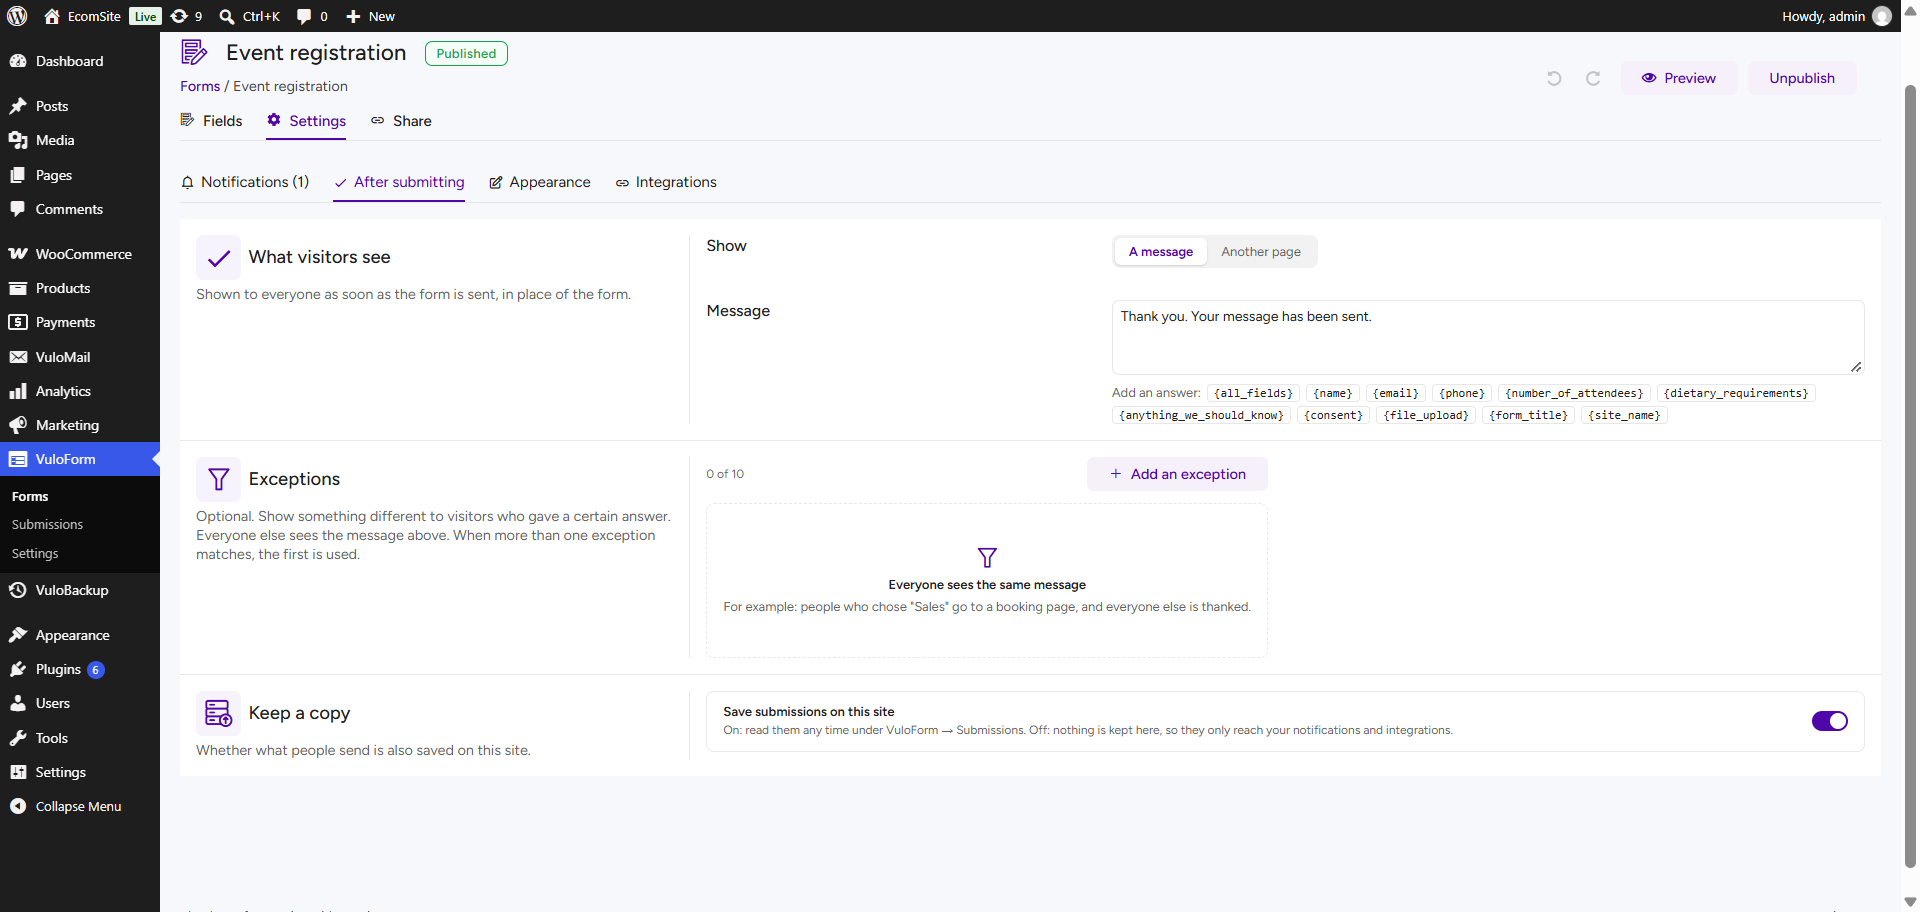Open Settings under VuloForm submenu
Screen dimensions: 1920x912
pos(35,553)
